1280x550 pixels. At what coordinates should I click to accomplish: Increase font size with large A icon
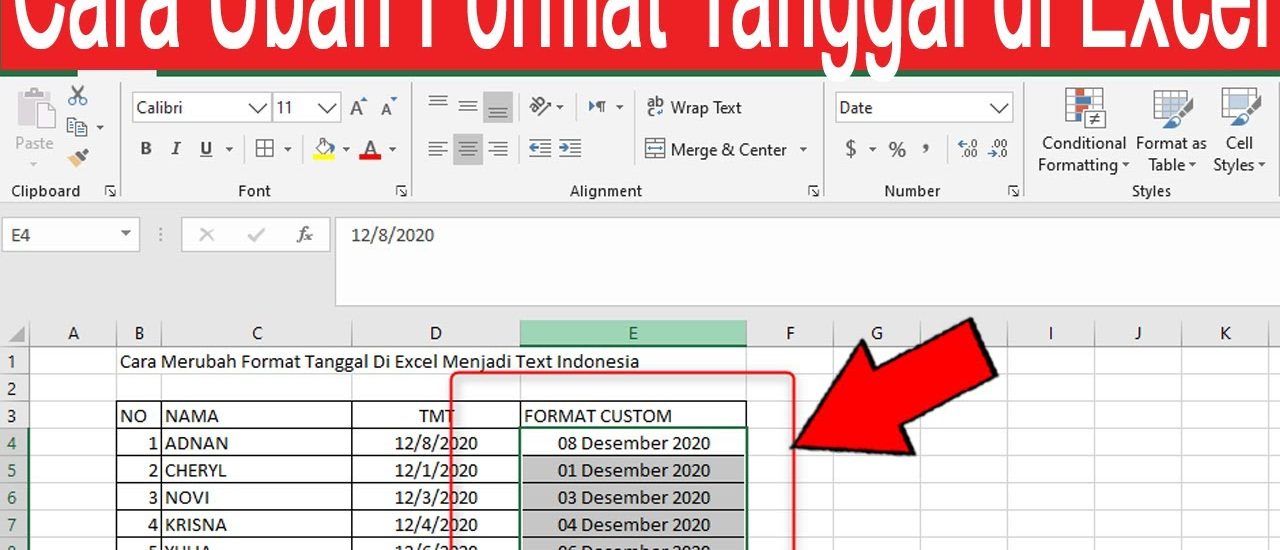[357, 107]
